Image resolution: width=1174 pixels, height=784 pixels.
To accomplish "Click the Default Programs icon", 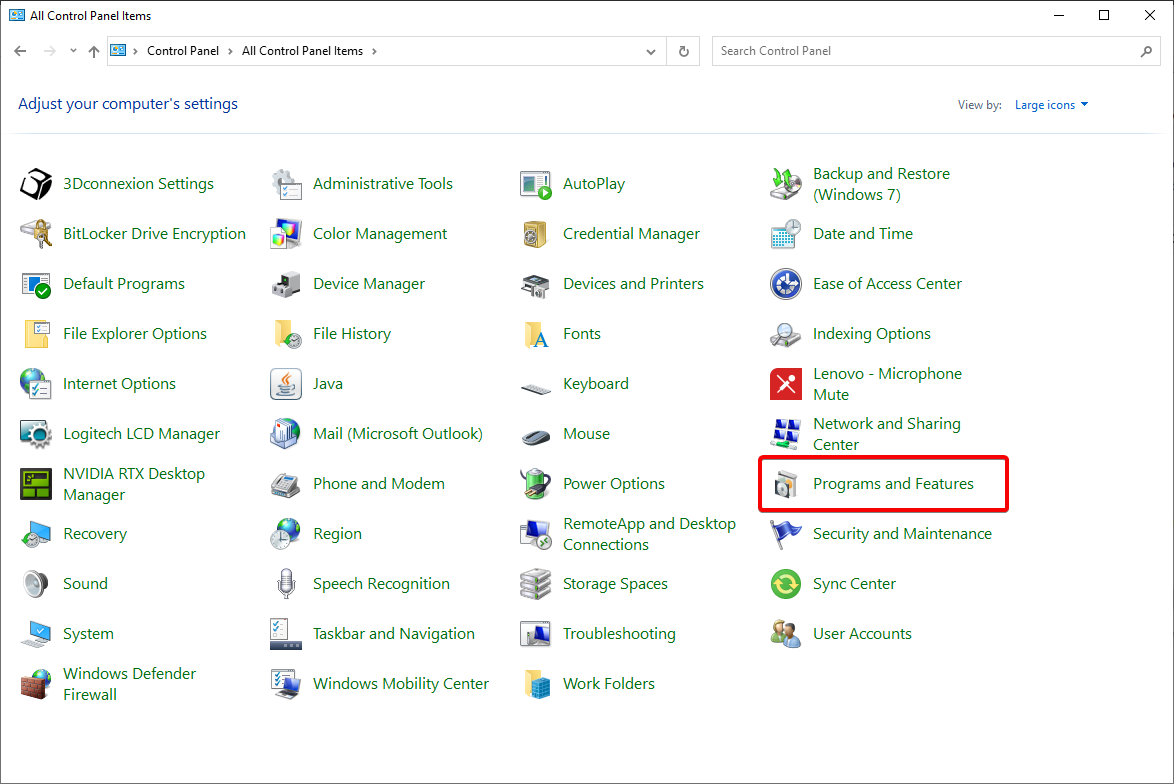I will [36, 284].
